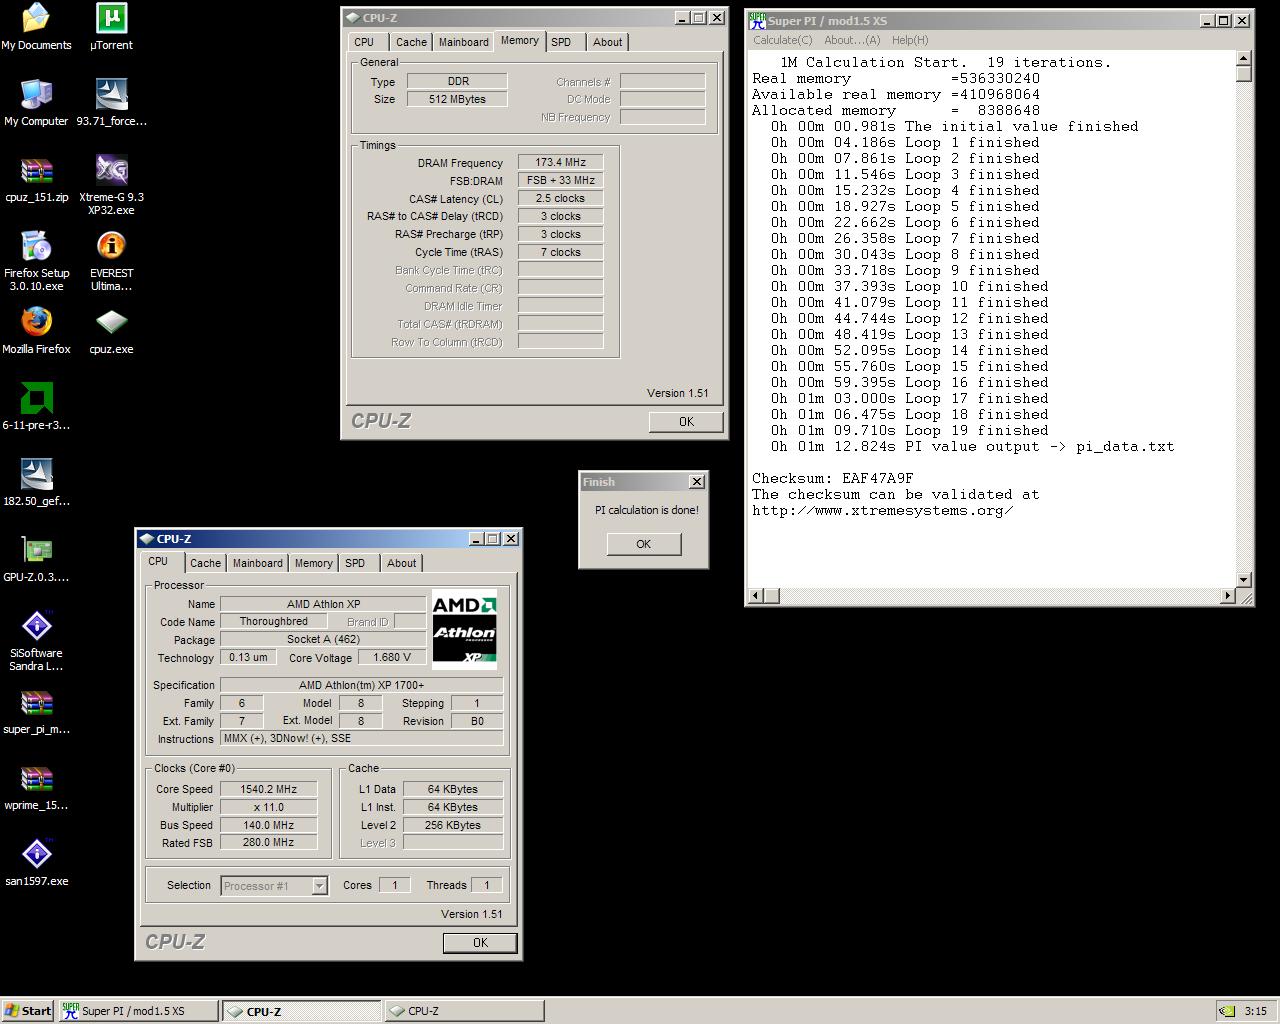This screenshot has width=1280, height=1024.
Task: Open SPD tab in lower CPU-Z window
Action: click(355, 563)
